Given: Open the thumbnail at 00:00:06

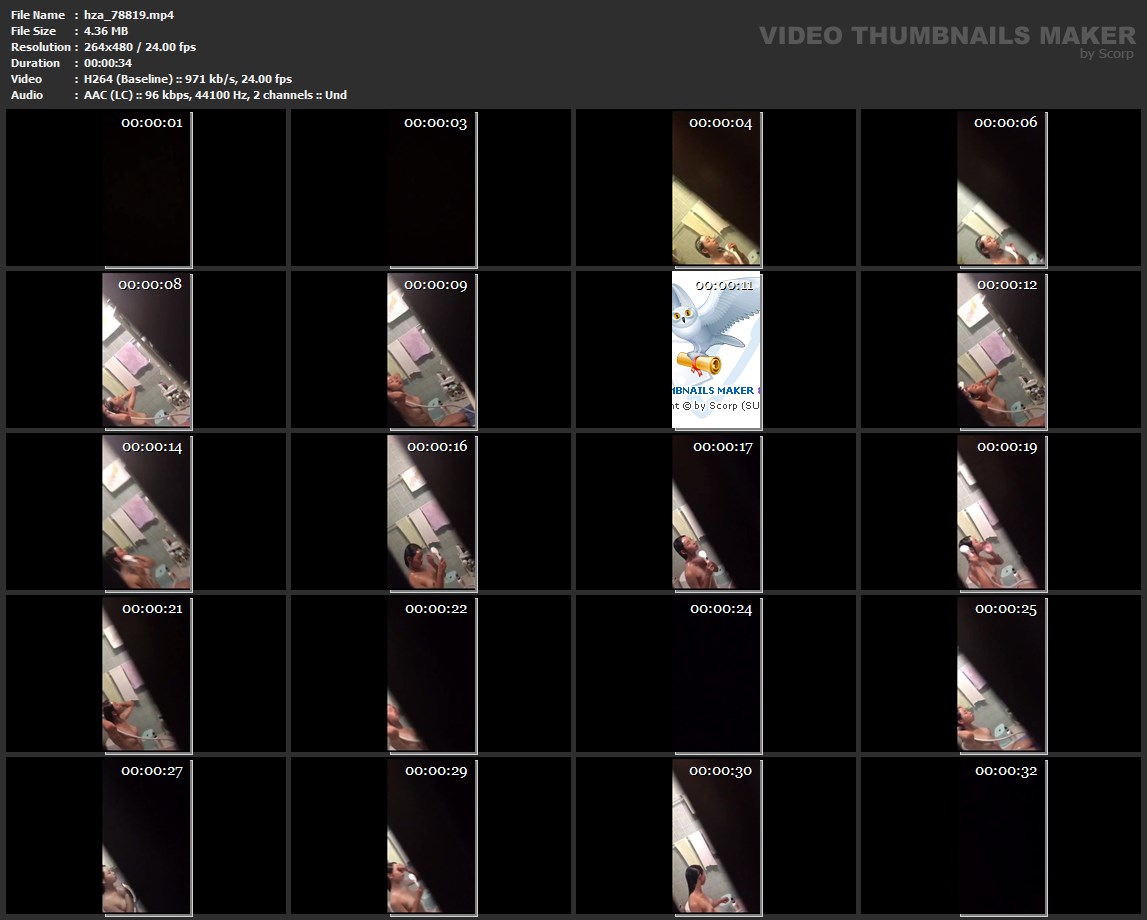Looking at the screenshot, I should (x=1001, y=188).
